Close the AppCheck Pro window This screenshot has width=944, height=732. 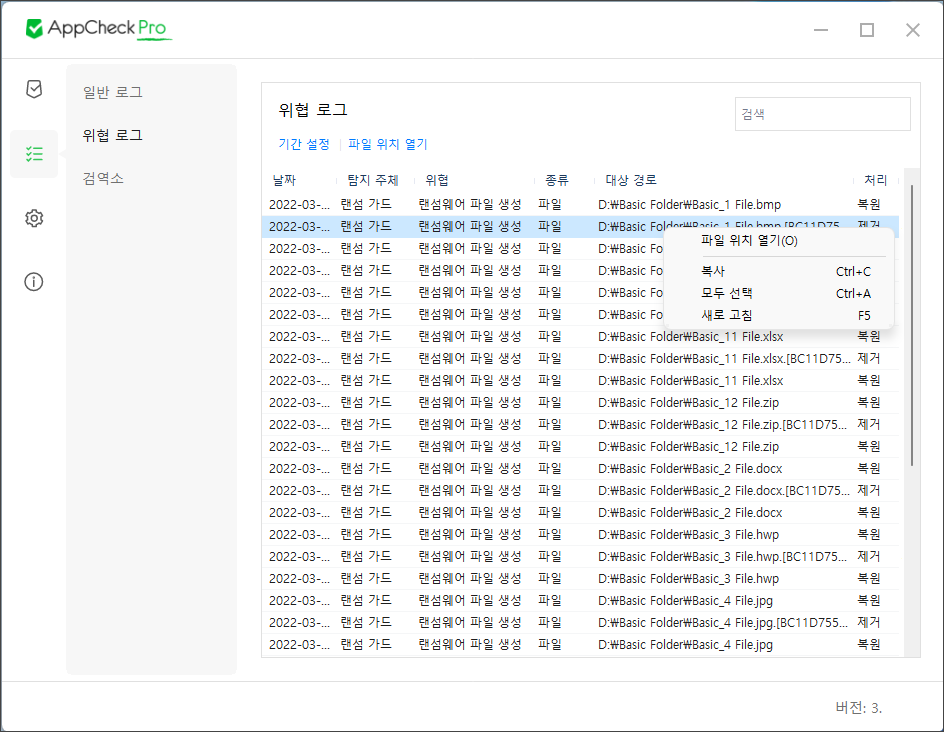(912, 30)
